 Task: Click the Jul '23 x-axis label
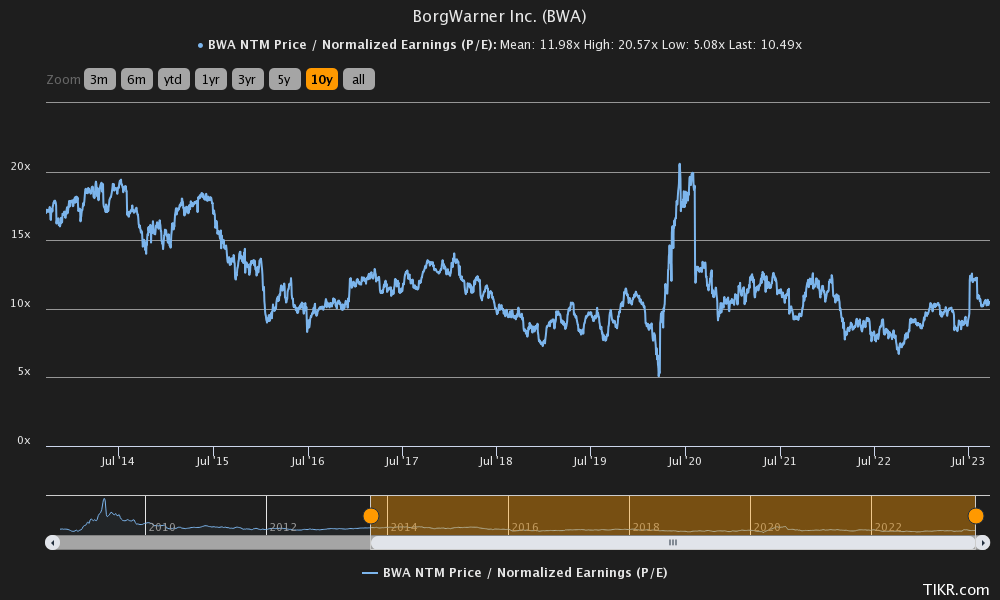[968, 461]
